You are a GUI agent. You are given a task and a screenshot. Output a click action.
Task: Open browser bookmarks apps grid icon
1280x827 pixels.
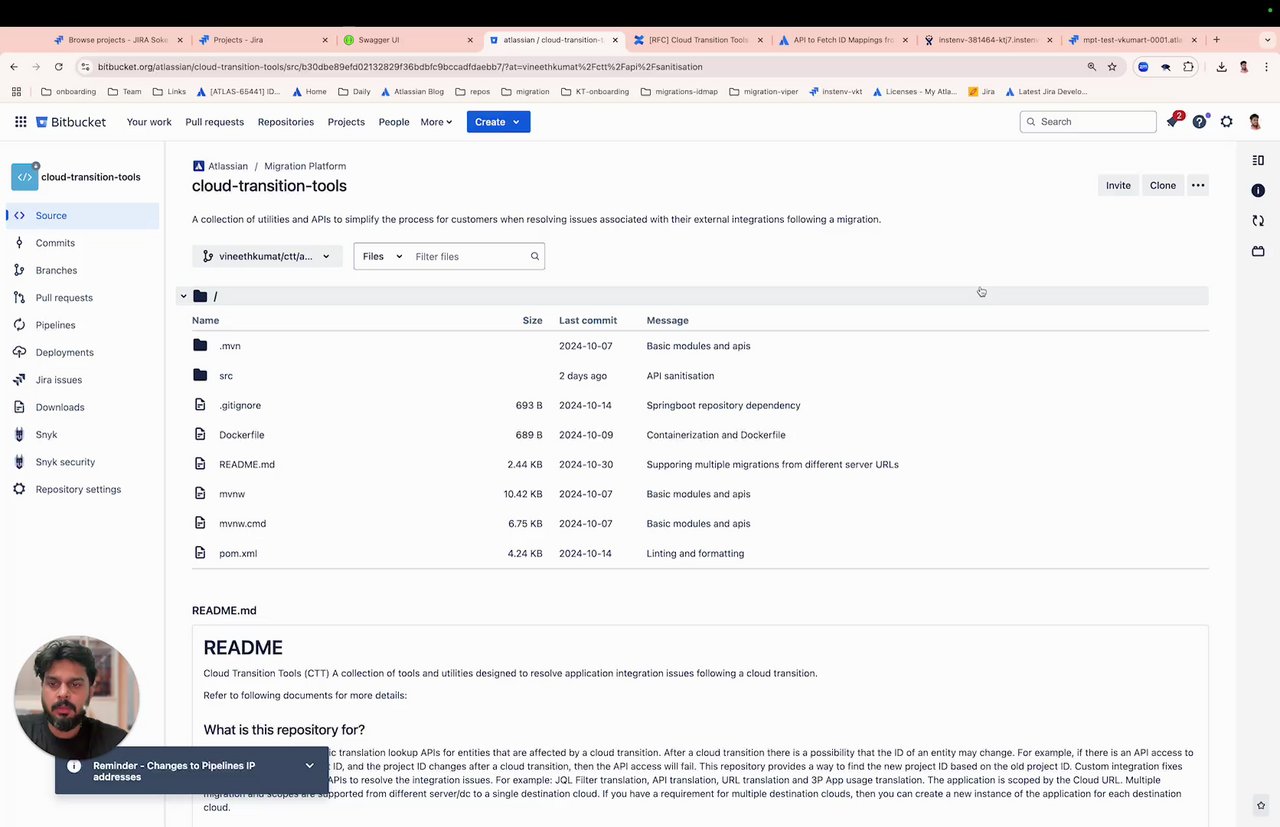(16, 92)
